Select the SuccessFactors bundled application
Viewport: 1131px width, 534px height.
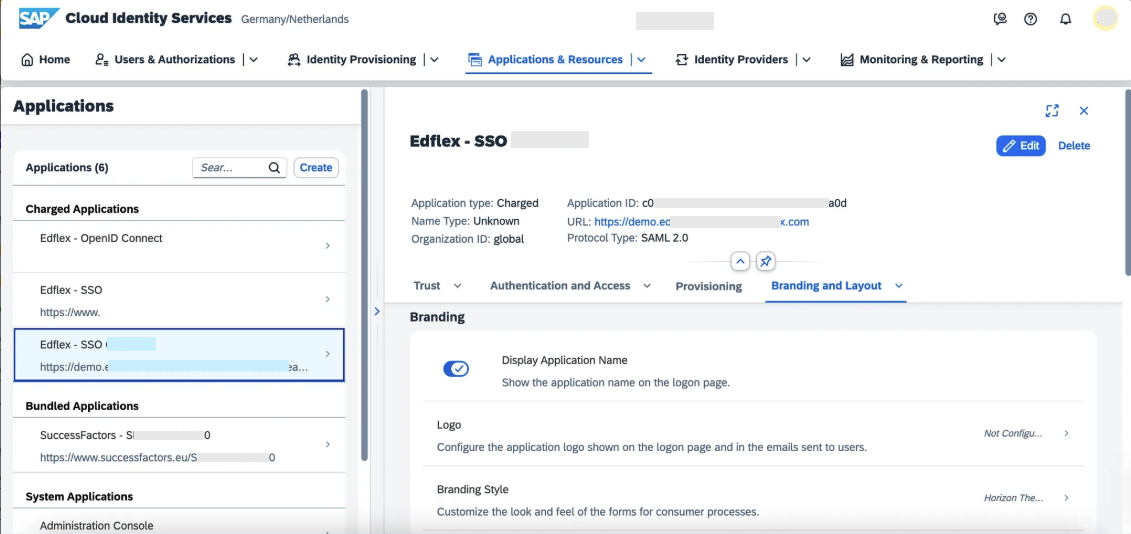click(179, 446)
